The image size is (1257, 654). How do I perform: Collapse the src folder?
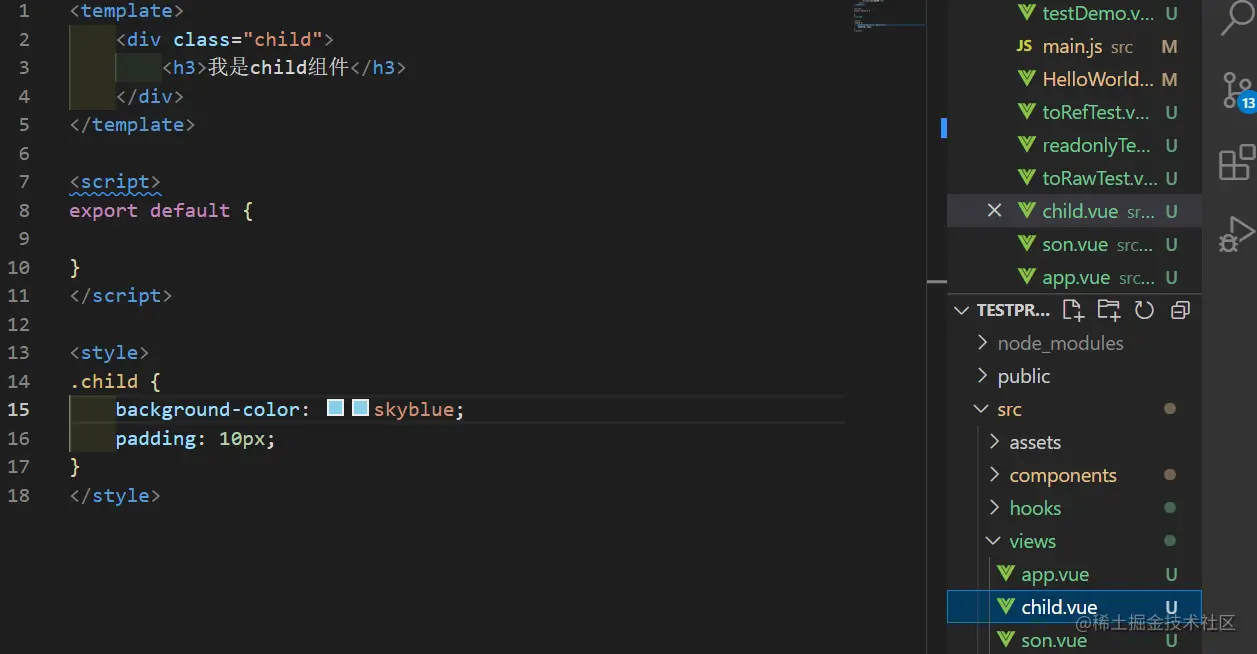pyautogui.click(x=1009, y=409)
